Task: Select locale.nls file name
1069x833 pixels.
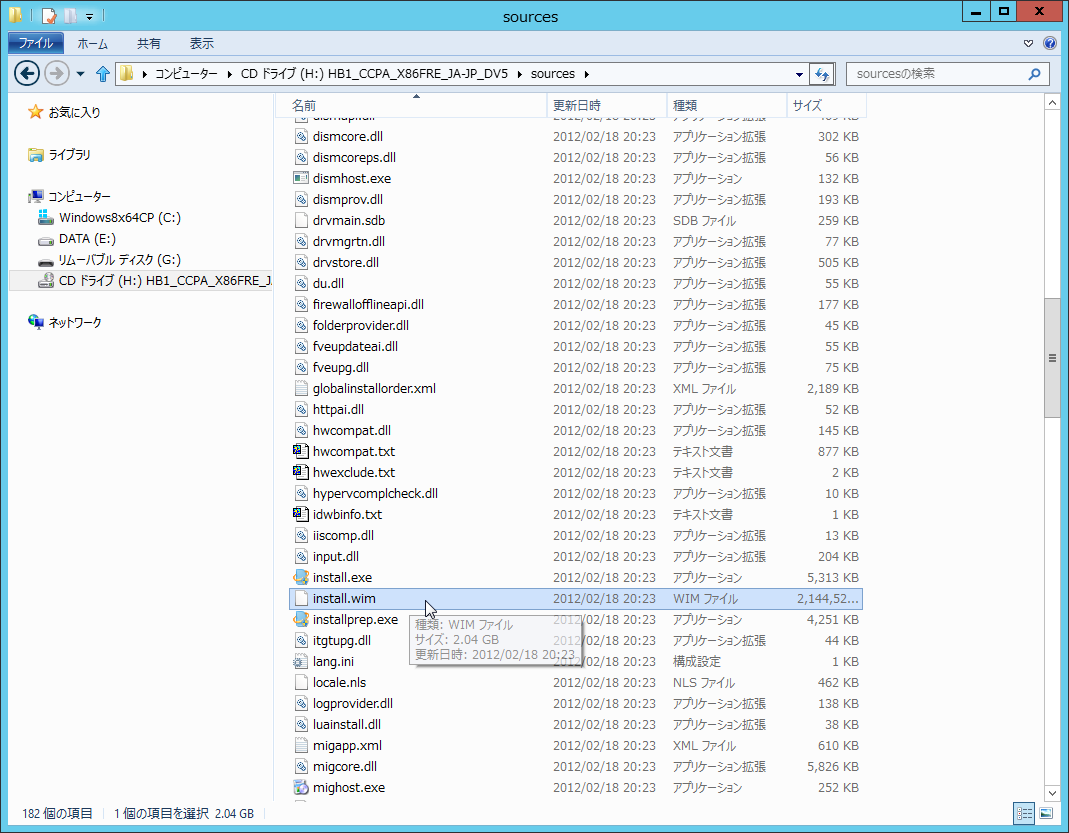Action: click(339, 682)
